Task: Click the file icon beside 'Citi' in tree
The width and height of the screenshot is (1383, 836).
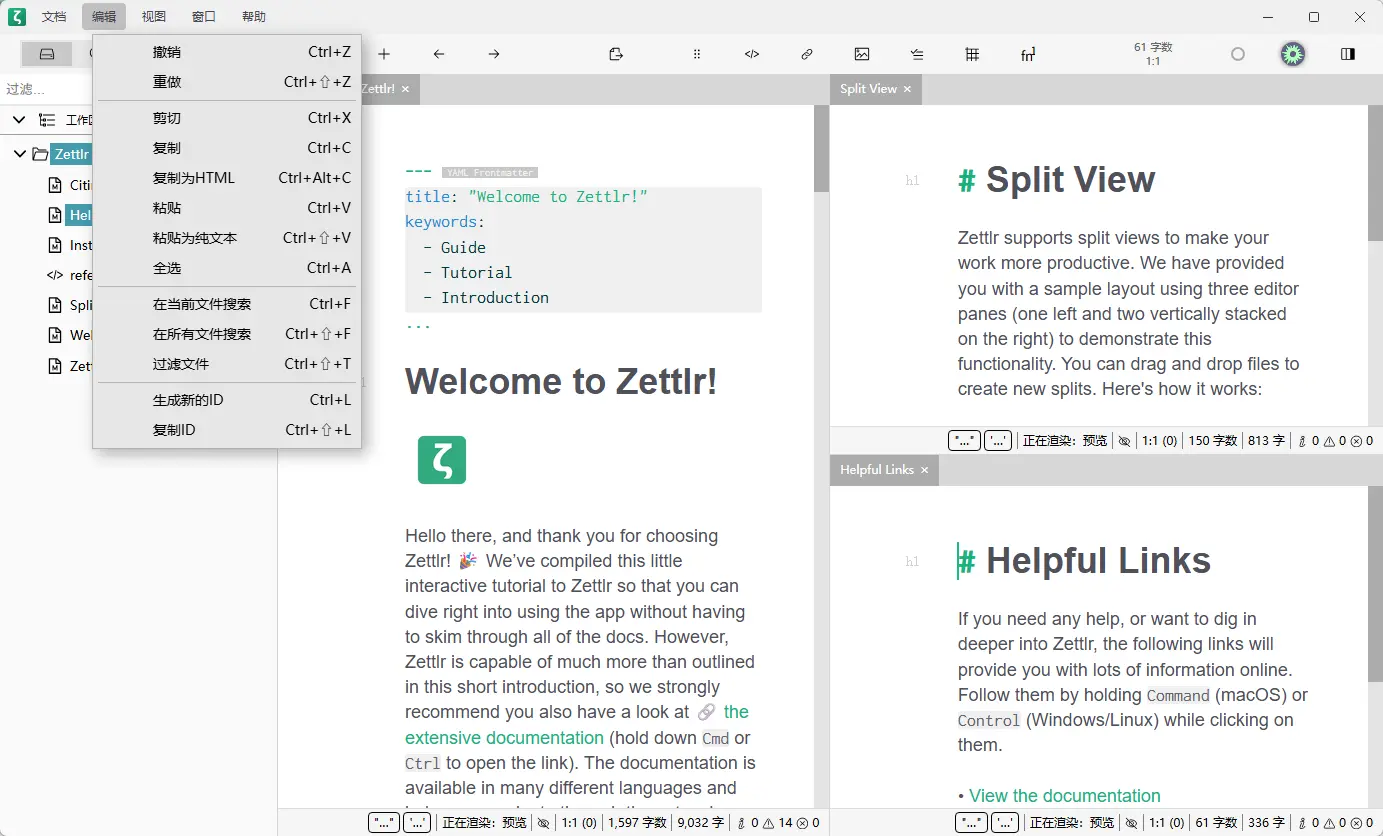Action: (x=56, y=185)
